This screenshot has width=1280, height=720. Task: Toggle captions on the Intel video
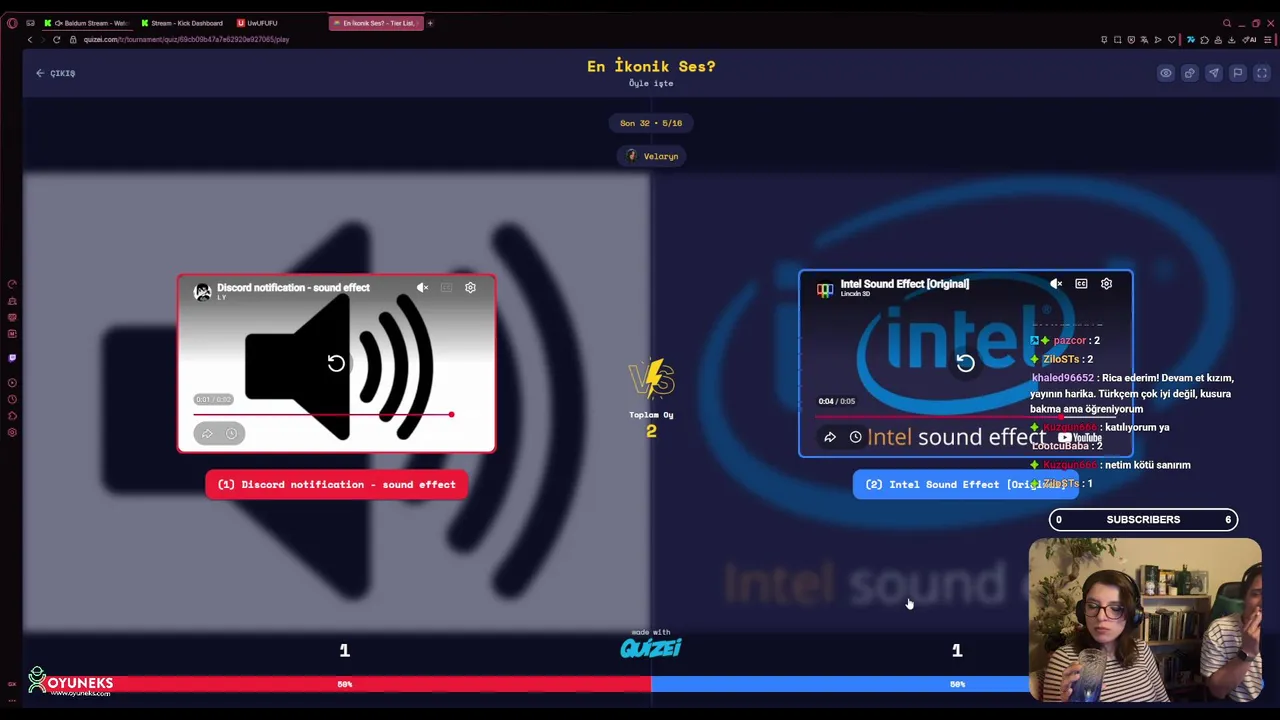coord(1081,284)
